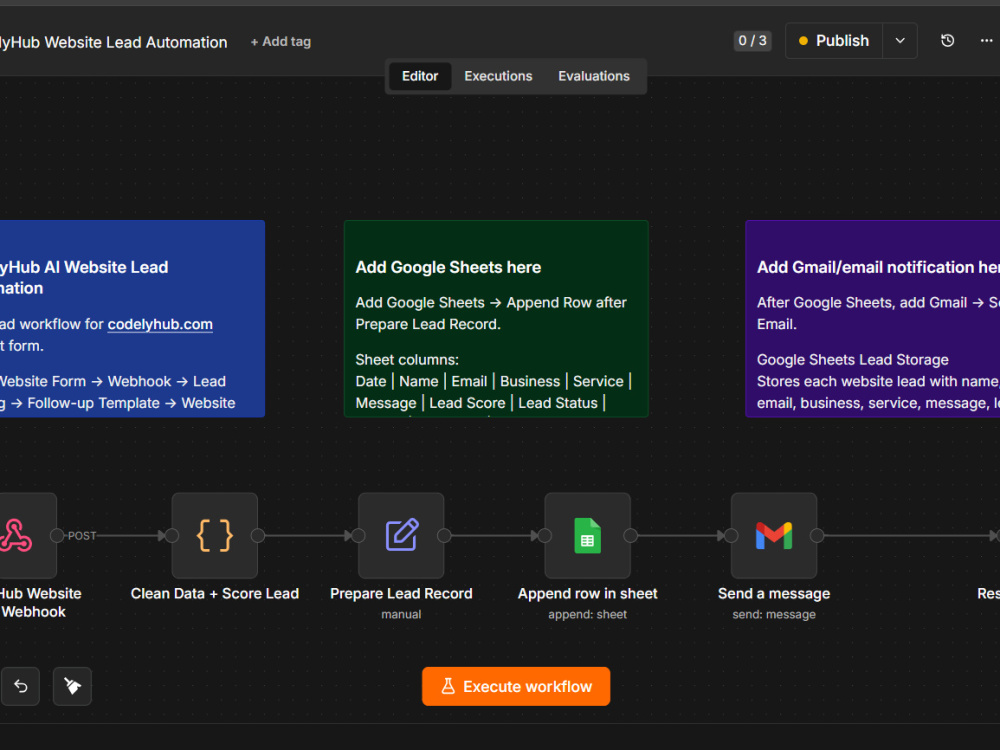Switch to the Evaluations tab
This screenshot has height=750, width=1000.
(594, 76)
